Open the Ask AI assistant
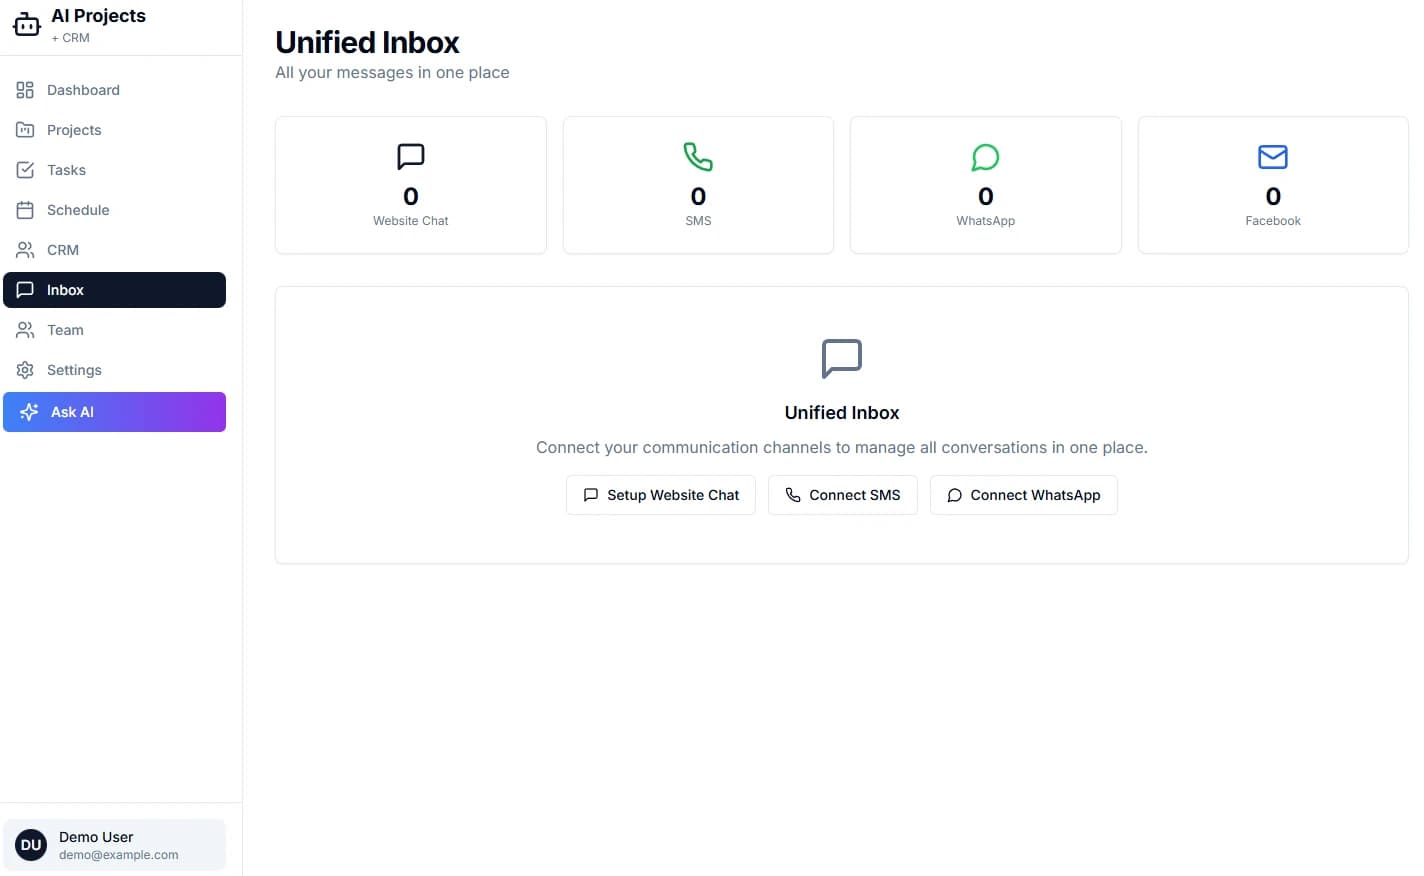The image size is (1424, 876). [x=114, y=411]
